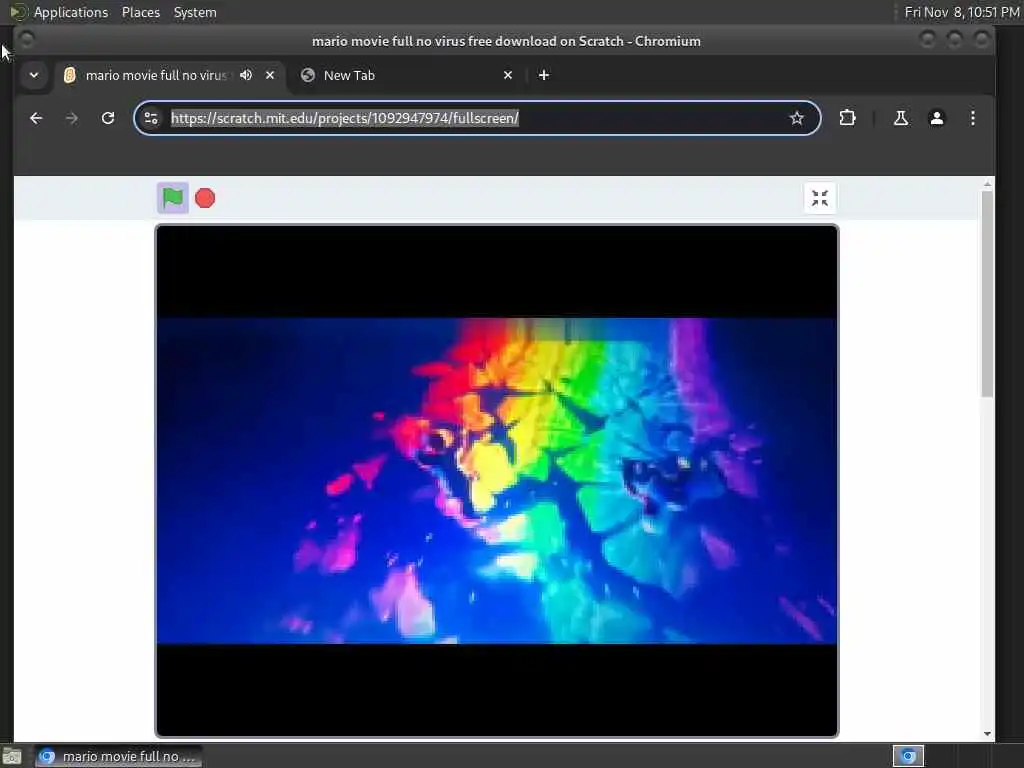The height and width of the screenshot is (768, 1024).
Task: Open the window menu button in title bar
Action: [27, 40]
